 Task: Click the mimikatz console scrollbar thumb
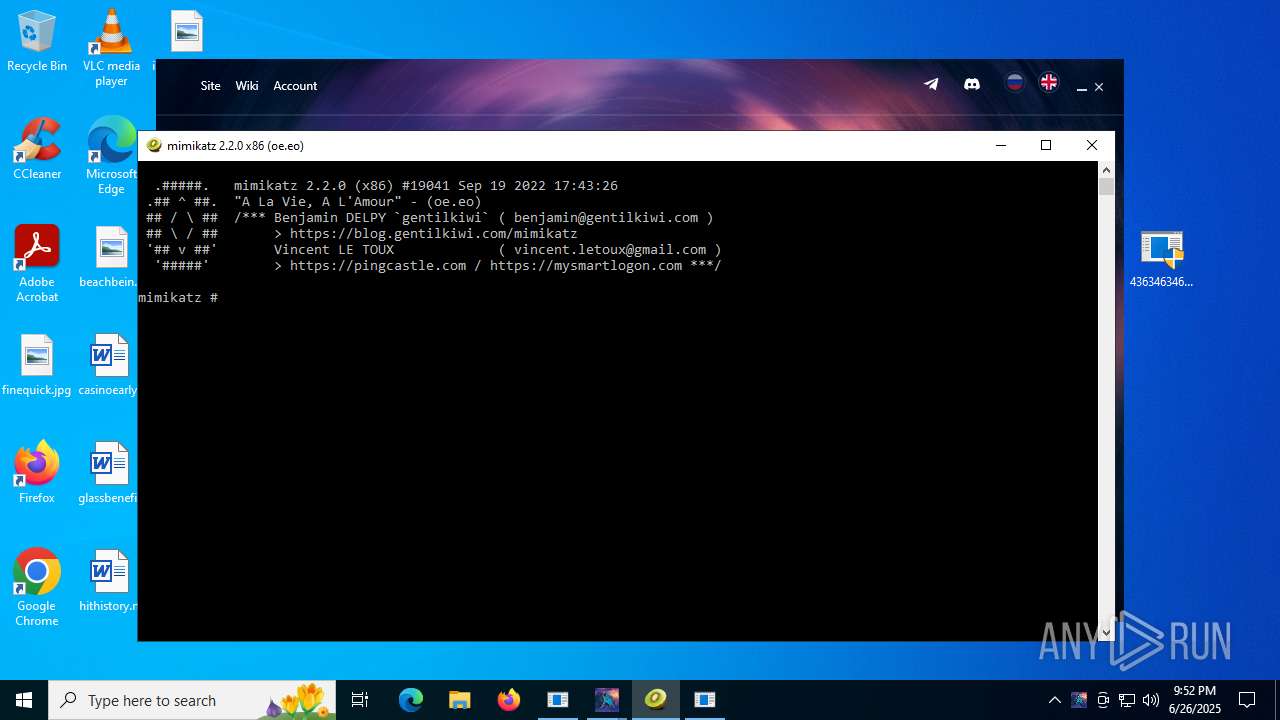tap(1106, 186)
